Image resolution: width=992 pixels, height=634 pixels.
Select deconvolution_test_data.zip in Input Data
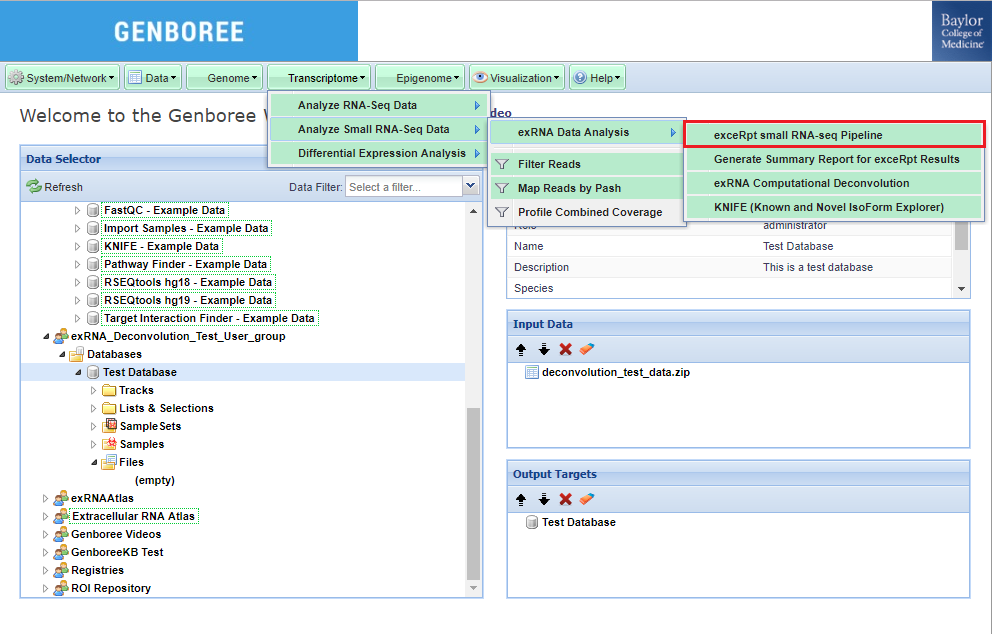coord(615,373)
